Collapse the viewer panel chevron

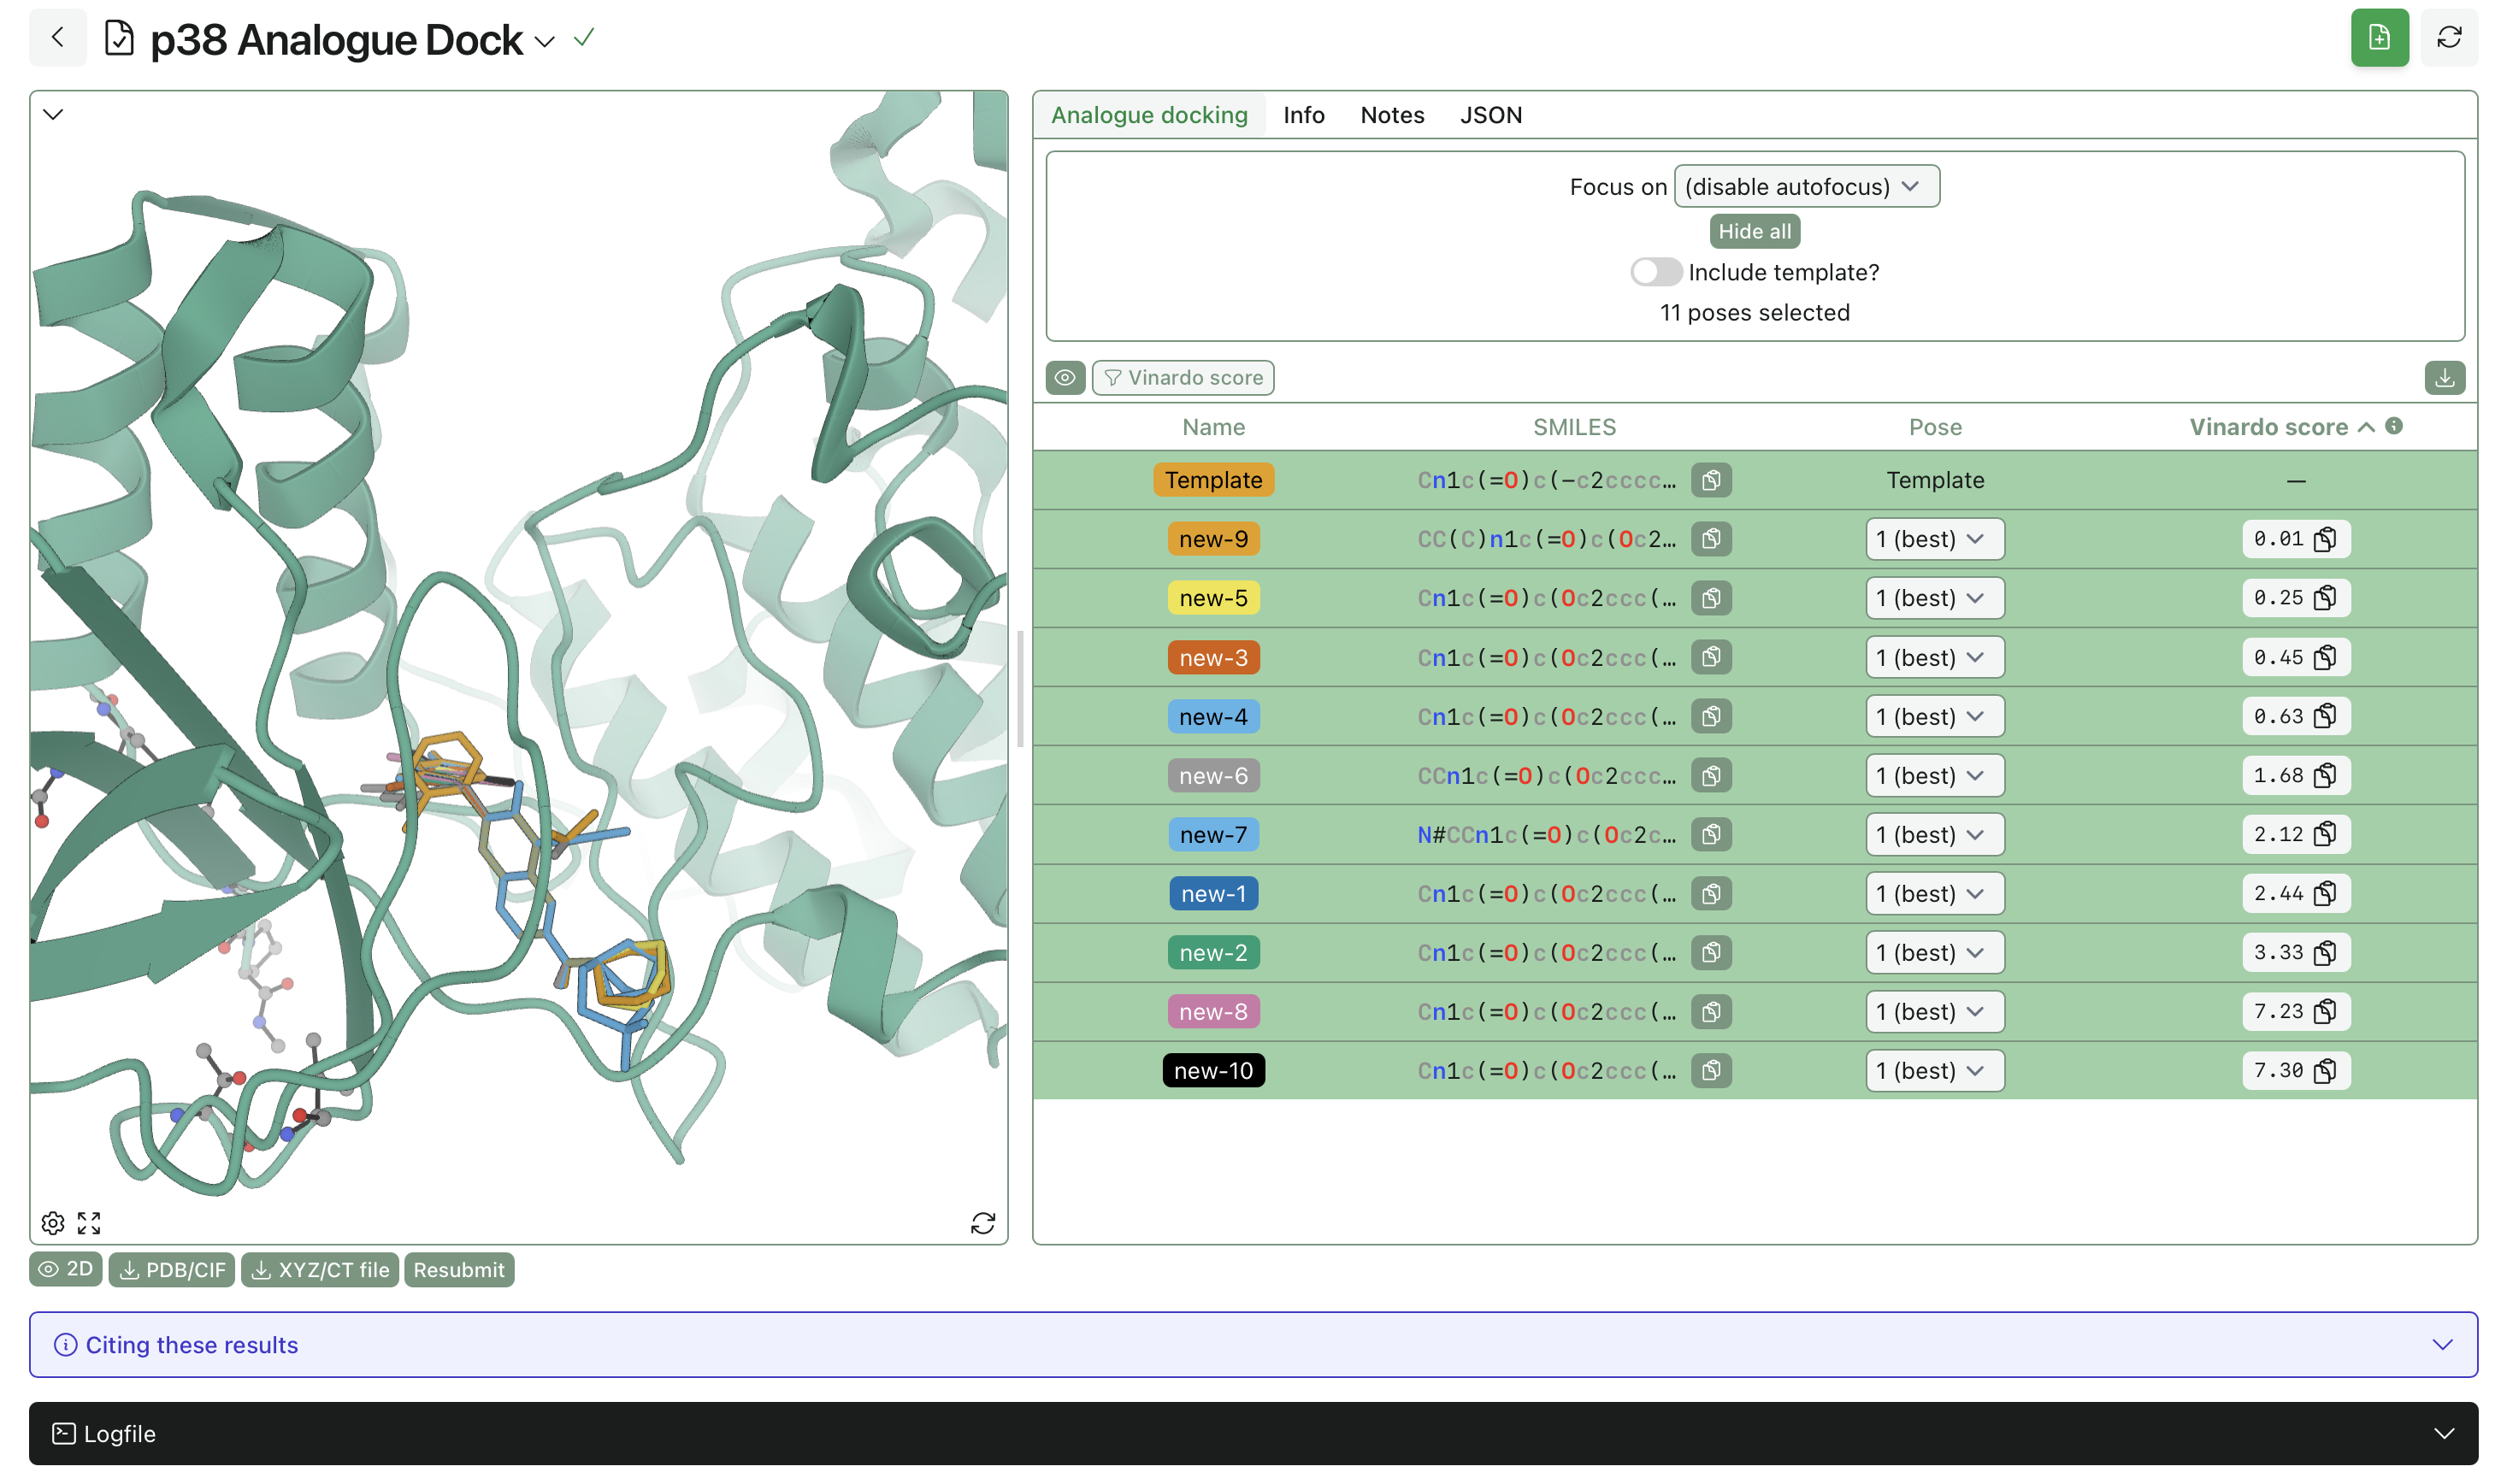pos(53,114)
